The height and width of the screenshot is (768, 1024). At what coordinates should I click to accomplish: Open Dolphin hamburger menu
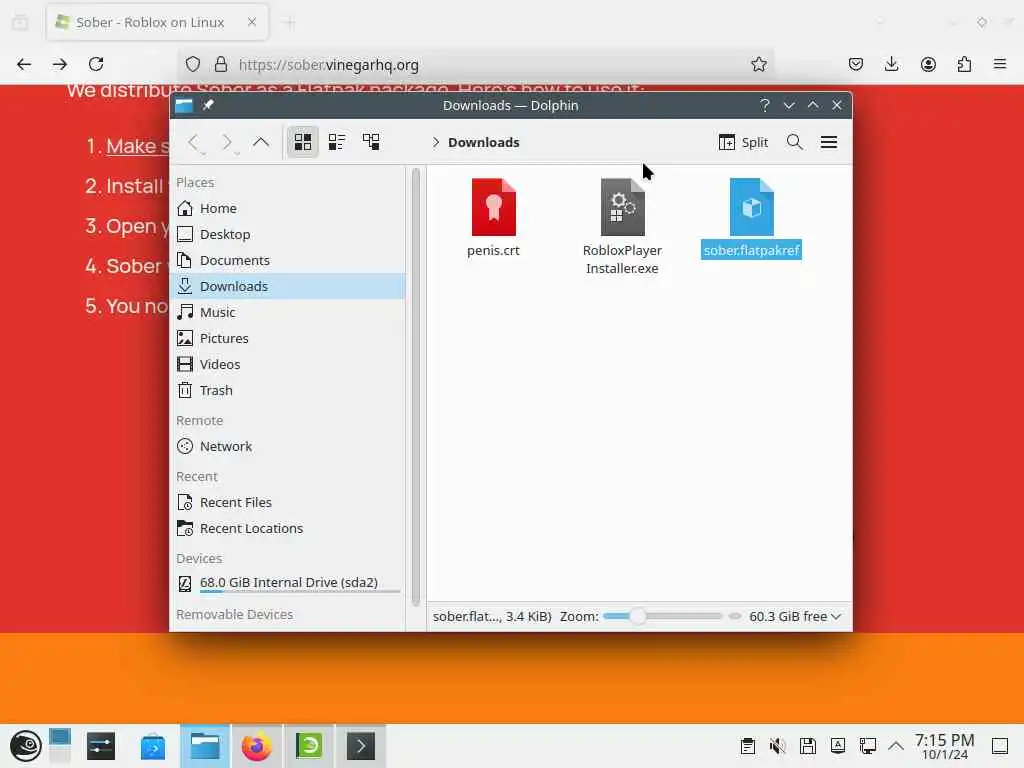(829, 142)
